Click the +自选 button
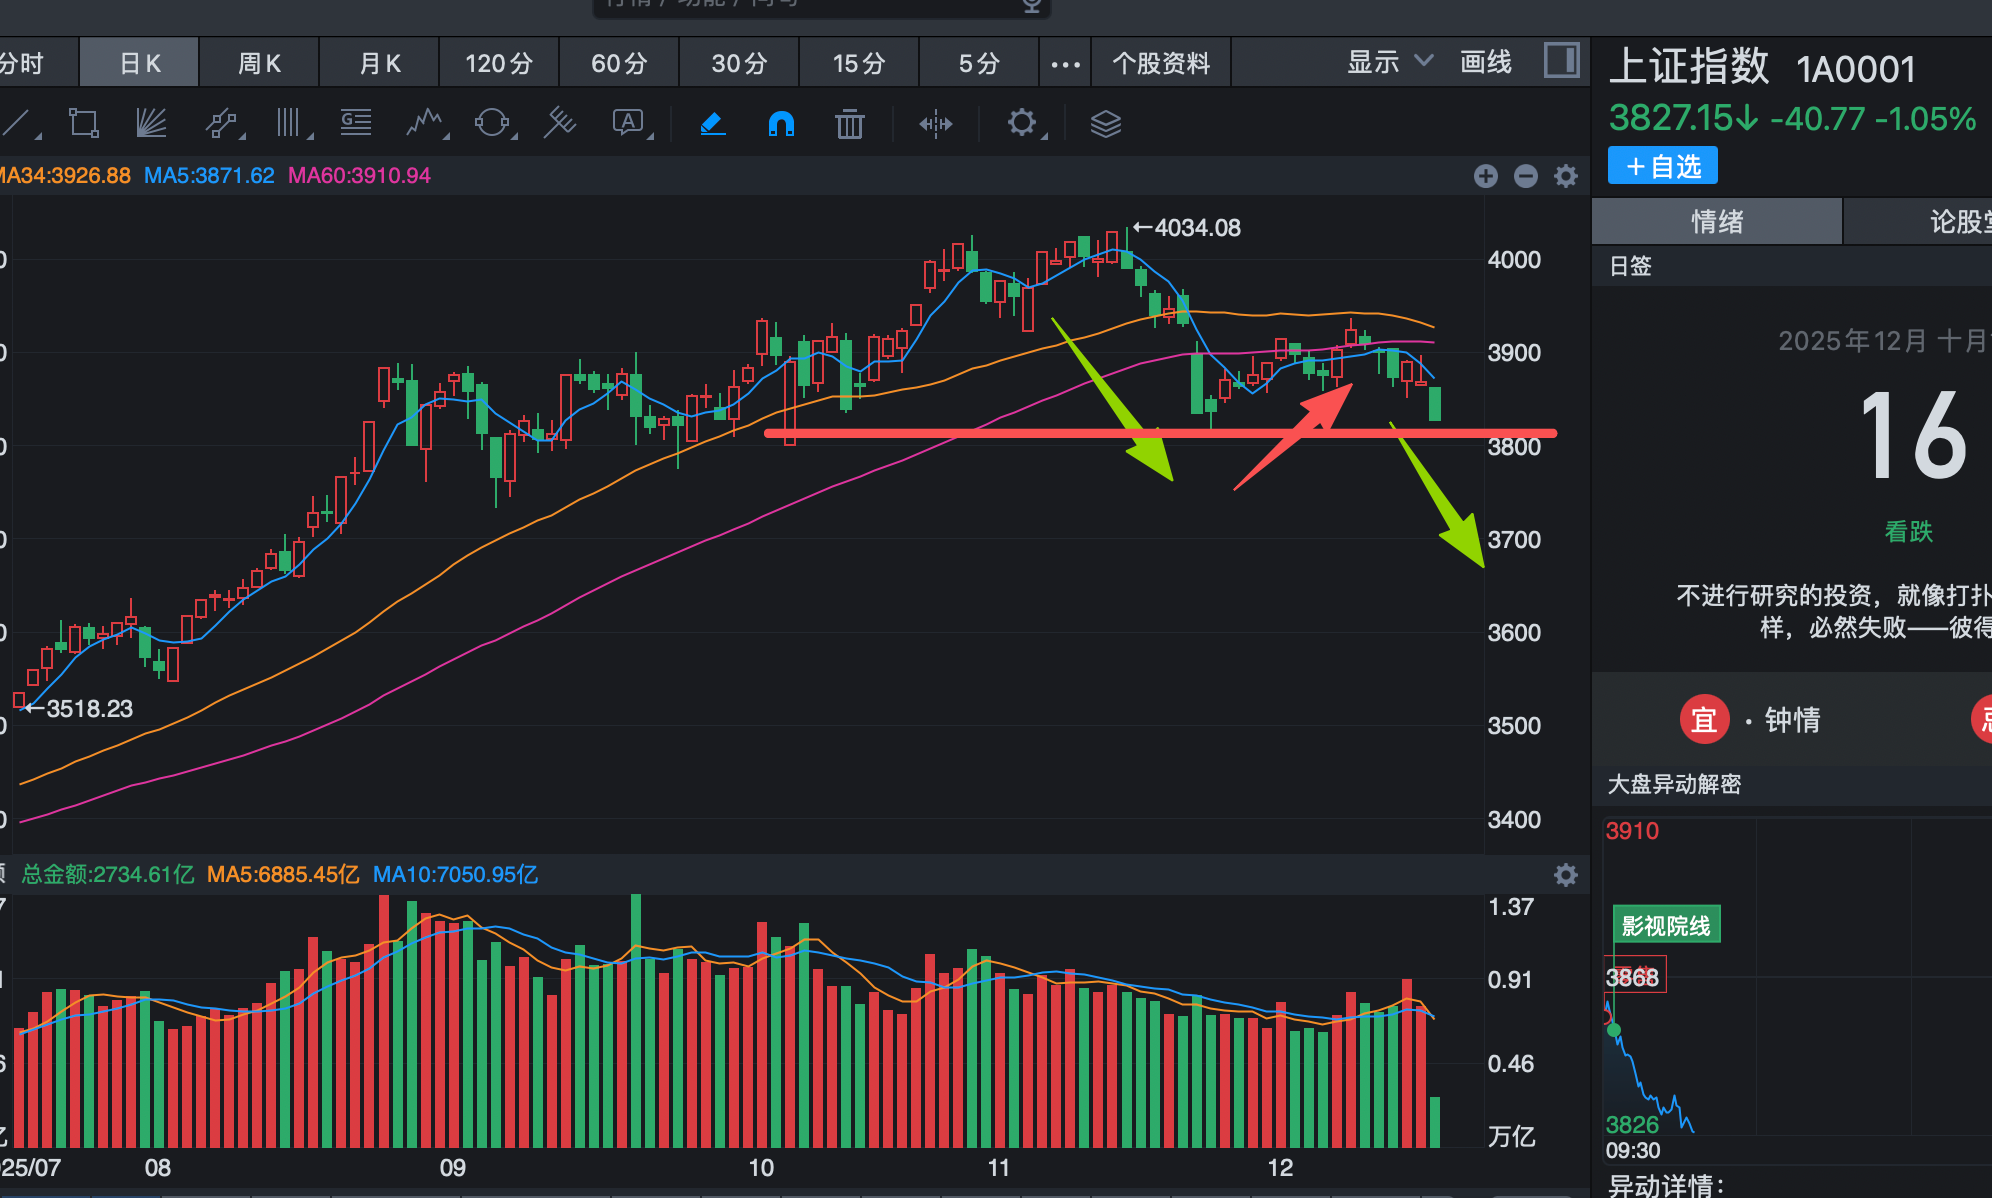Image resolution: width=1992 pixels, height=1198 pixels. pos(1662,166)
